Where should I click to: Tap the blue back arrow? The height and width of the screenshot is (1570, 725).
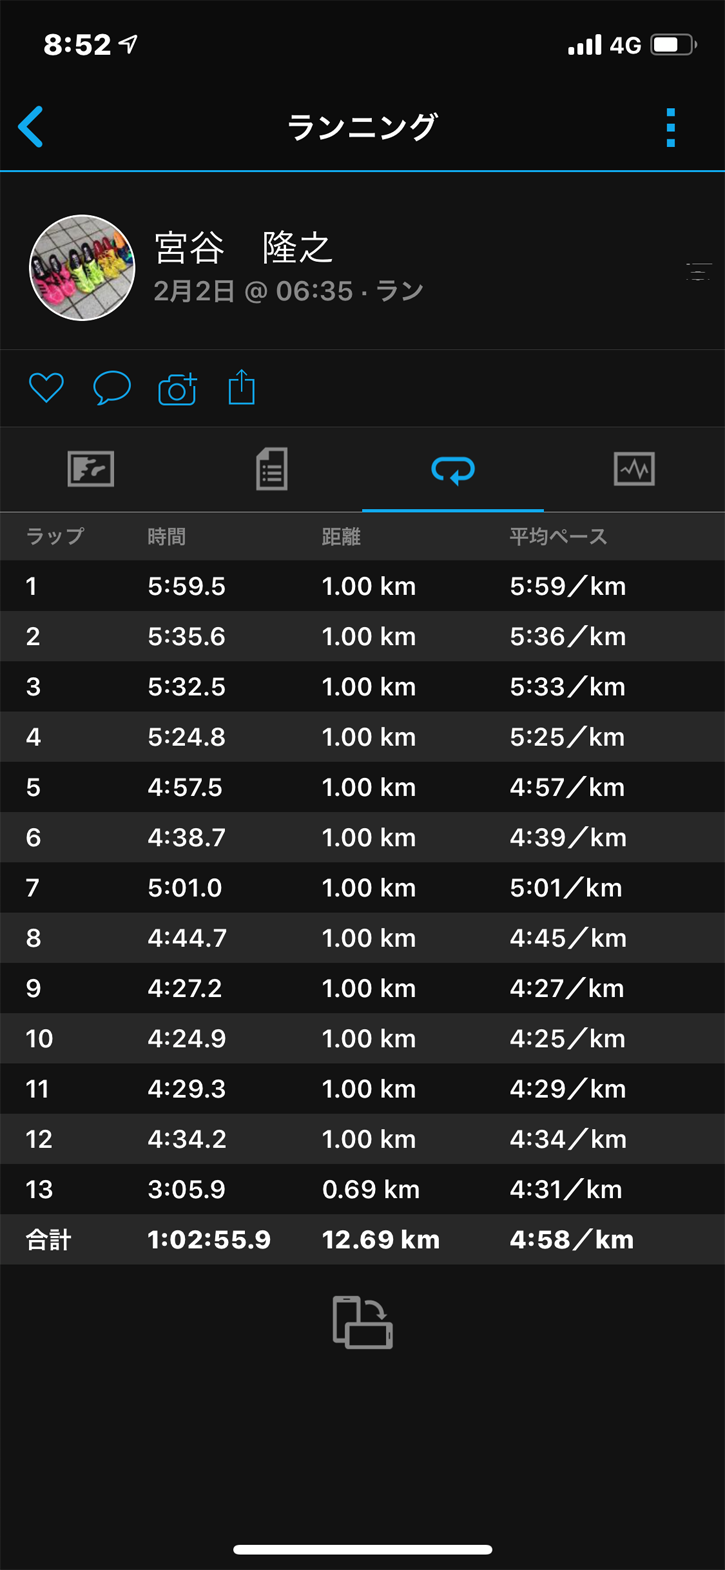point(31,127)
